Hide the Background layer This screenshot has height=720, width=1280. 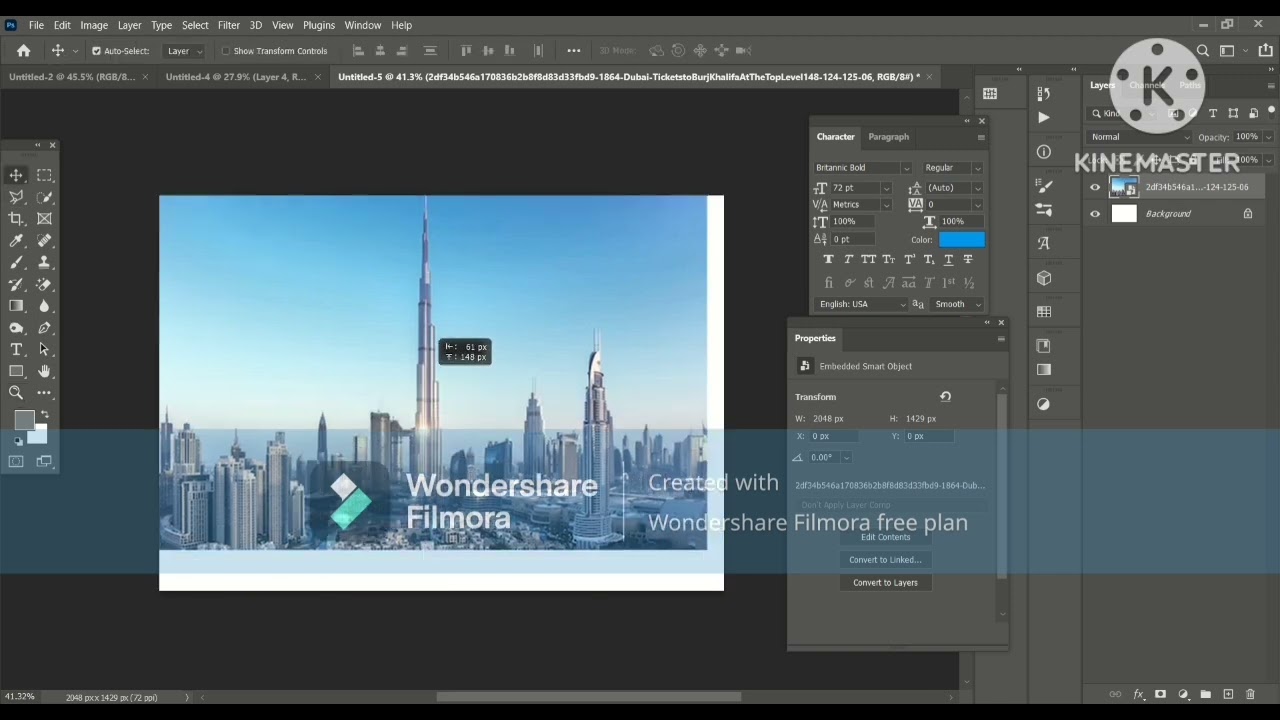[x=1095, y=214]
